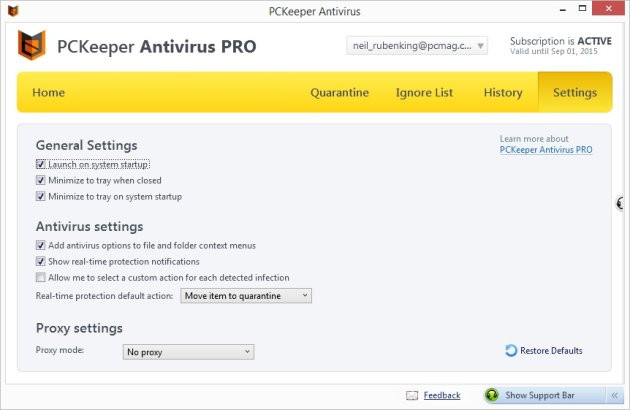Screen dimensions: 630x410
Task: Click the General Settings heading
Action: 87,145
